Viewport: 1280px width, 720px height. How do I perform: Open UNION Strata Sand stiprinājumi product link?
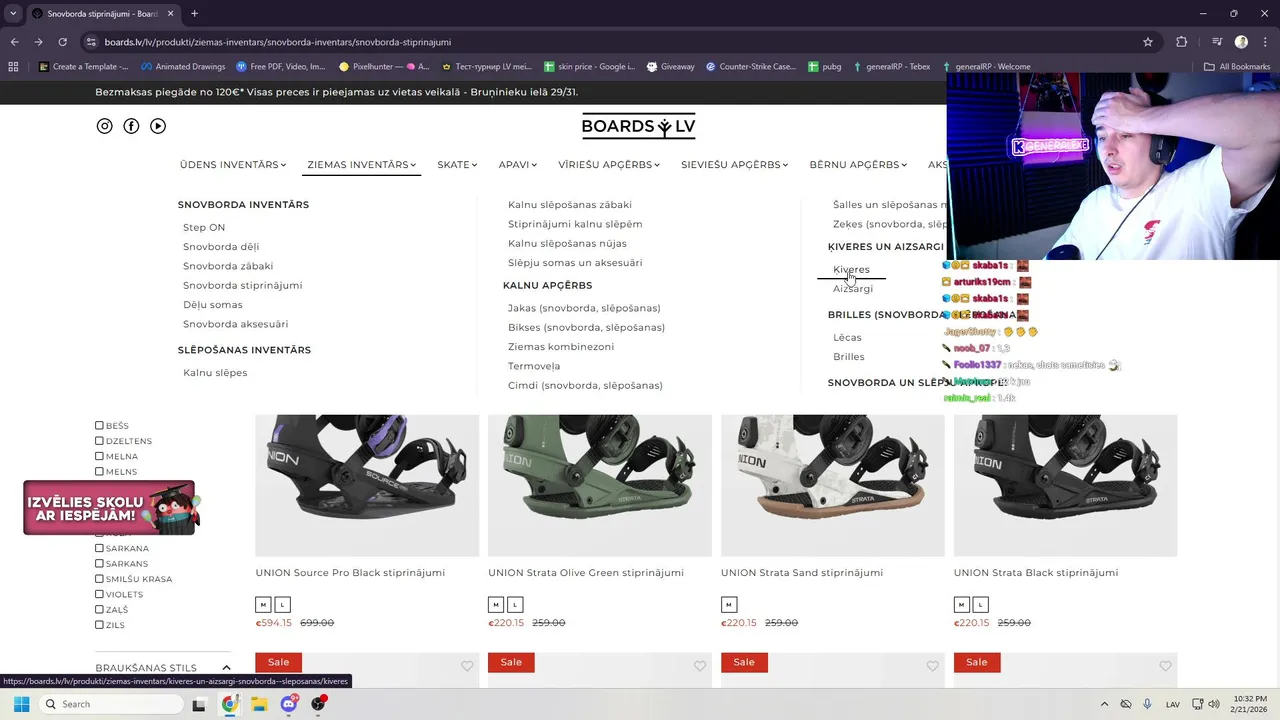click(802, 573)
